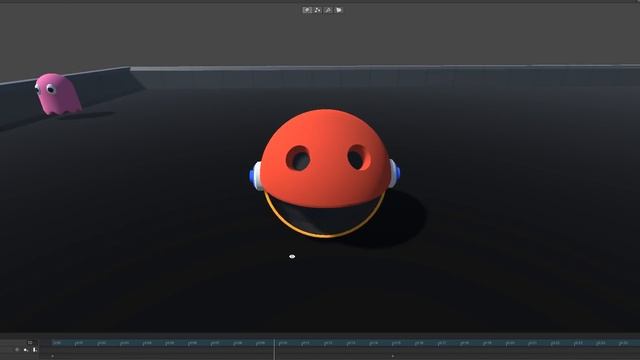Click the small list icon above timeline controls
The width and height of the screenshot is (640, 360).
click(x=30, y=342)
